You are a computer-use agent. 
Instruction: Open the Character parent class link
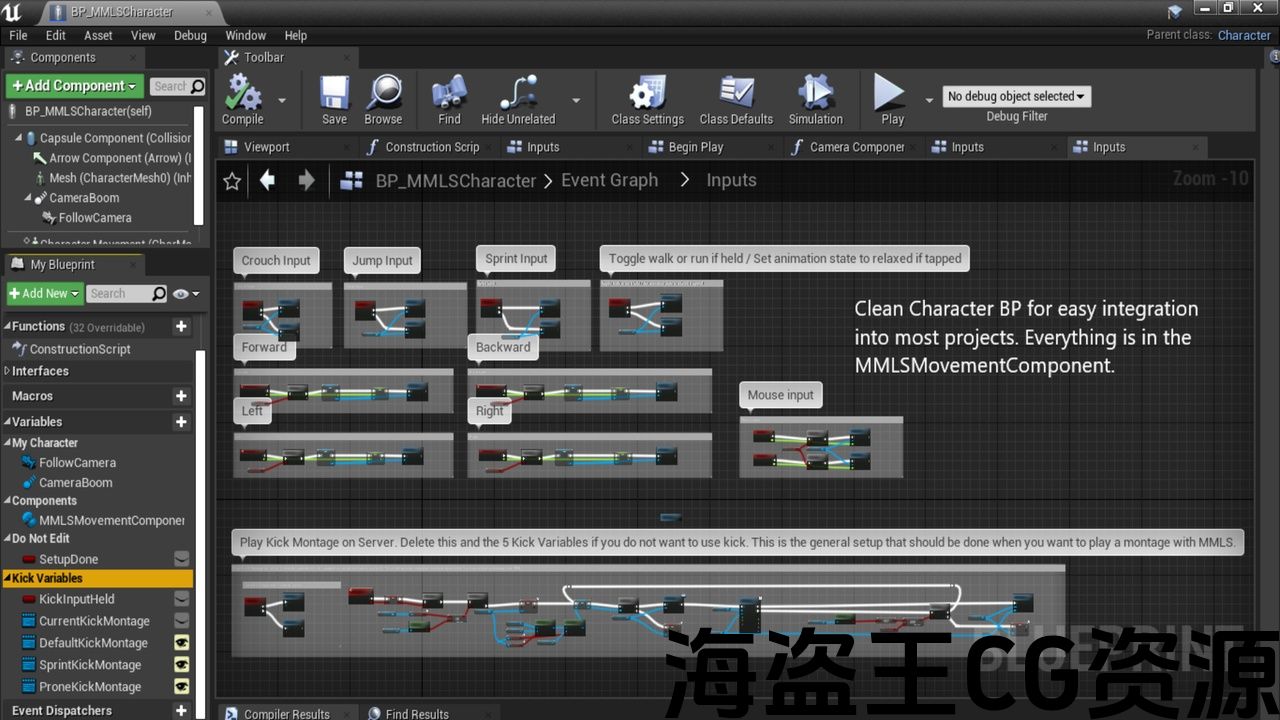click(x=1243, y=35)
